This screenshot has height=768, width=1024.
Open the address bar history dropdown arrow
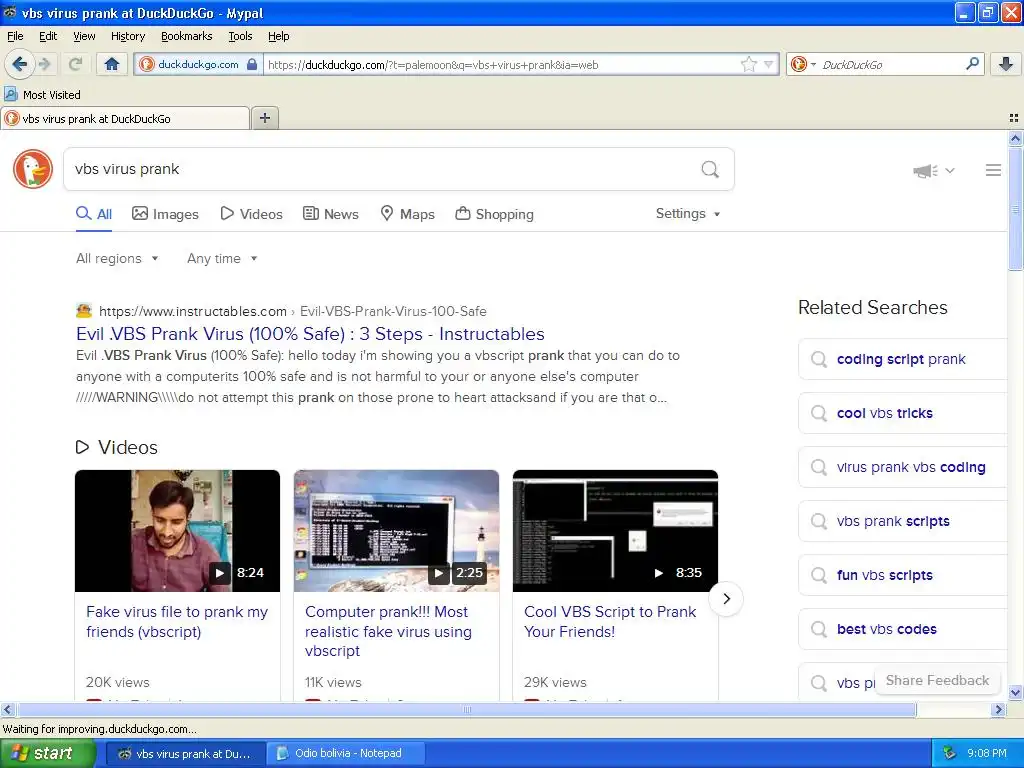[768, 64]
